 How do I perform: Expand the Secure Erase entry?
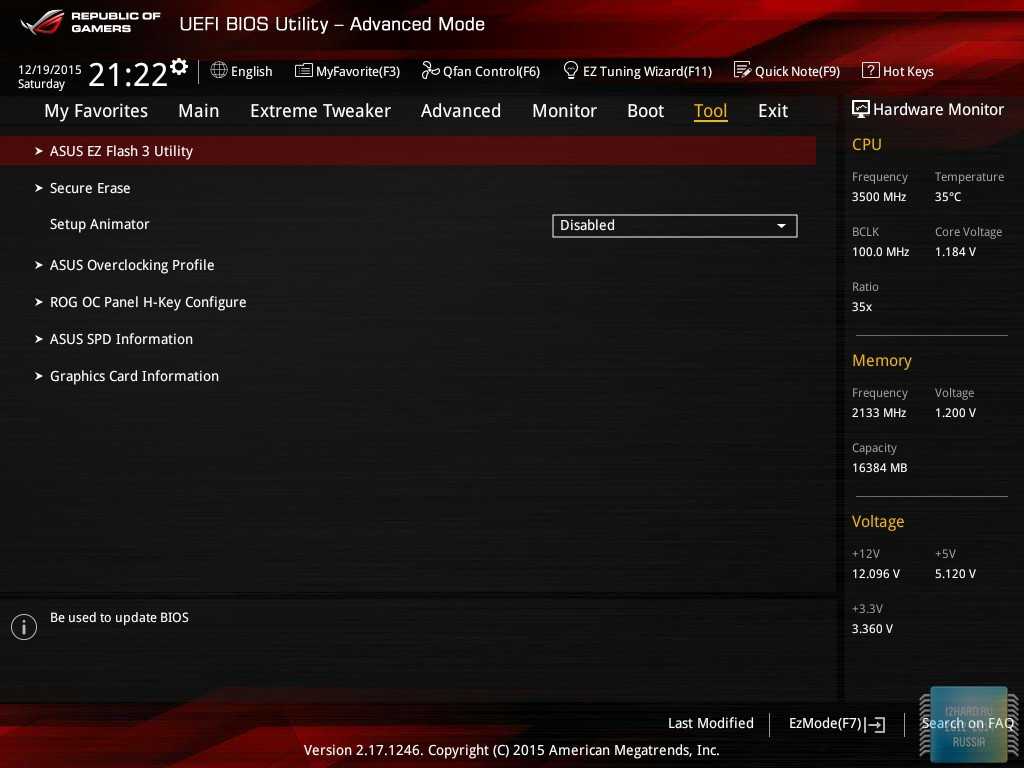pos(90,188)
